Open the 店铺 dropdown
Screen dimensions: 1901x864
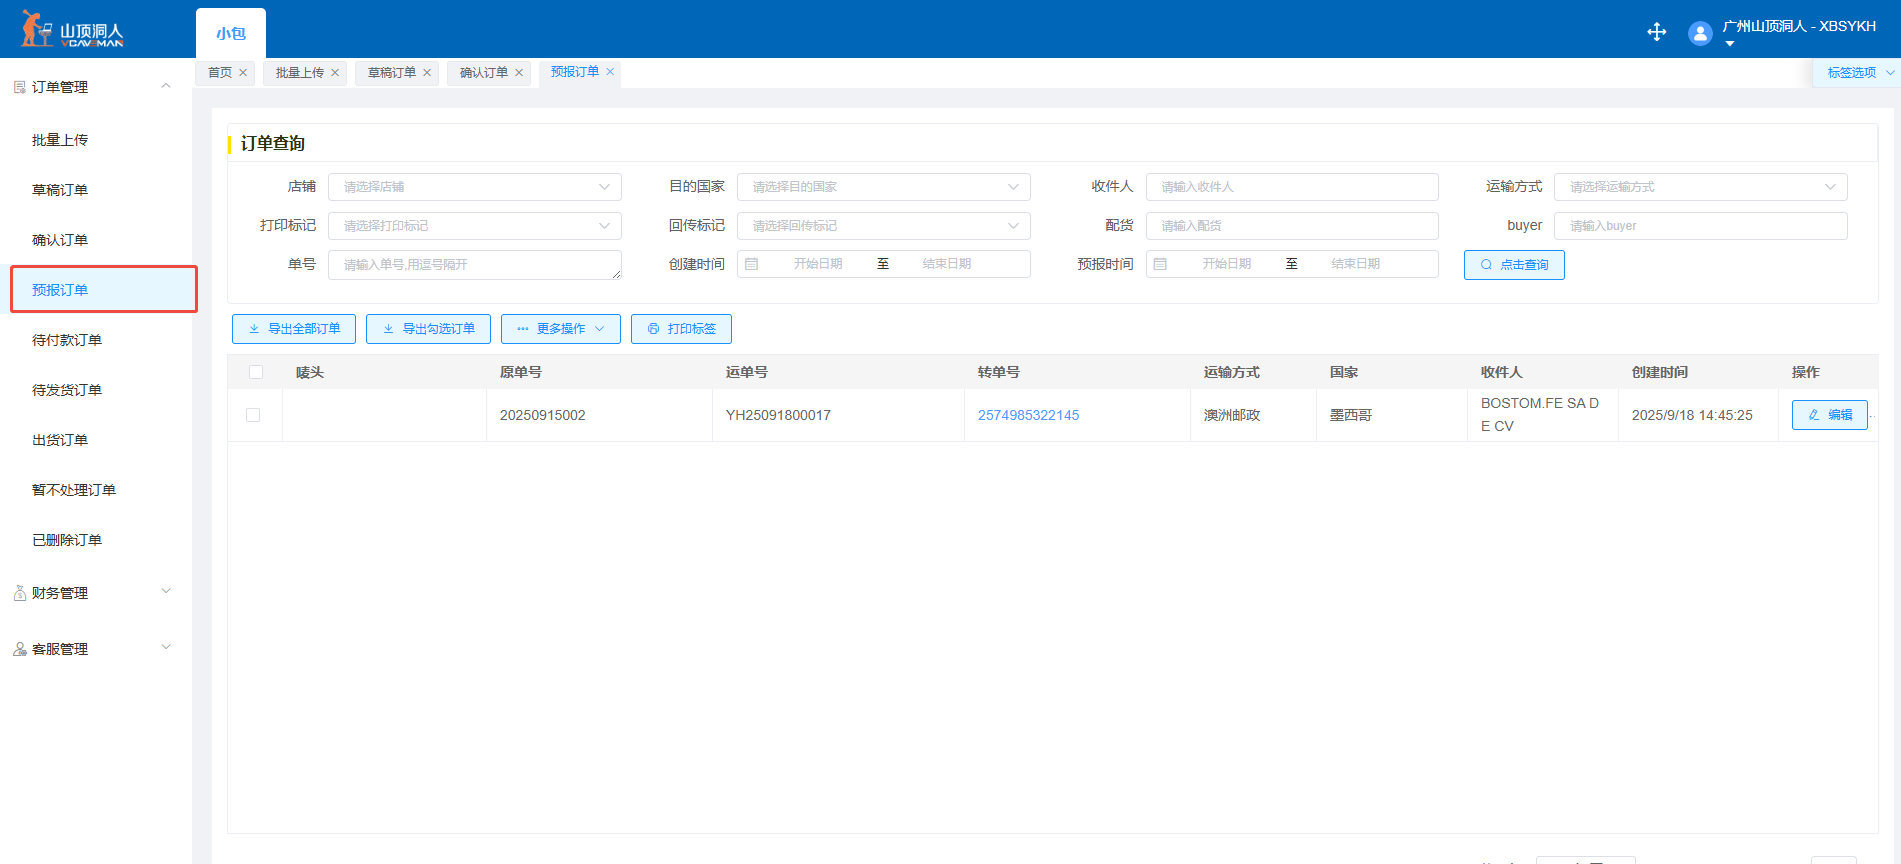coord(474,187)
